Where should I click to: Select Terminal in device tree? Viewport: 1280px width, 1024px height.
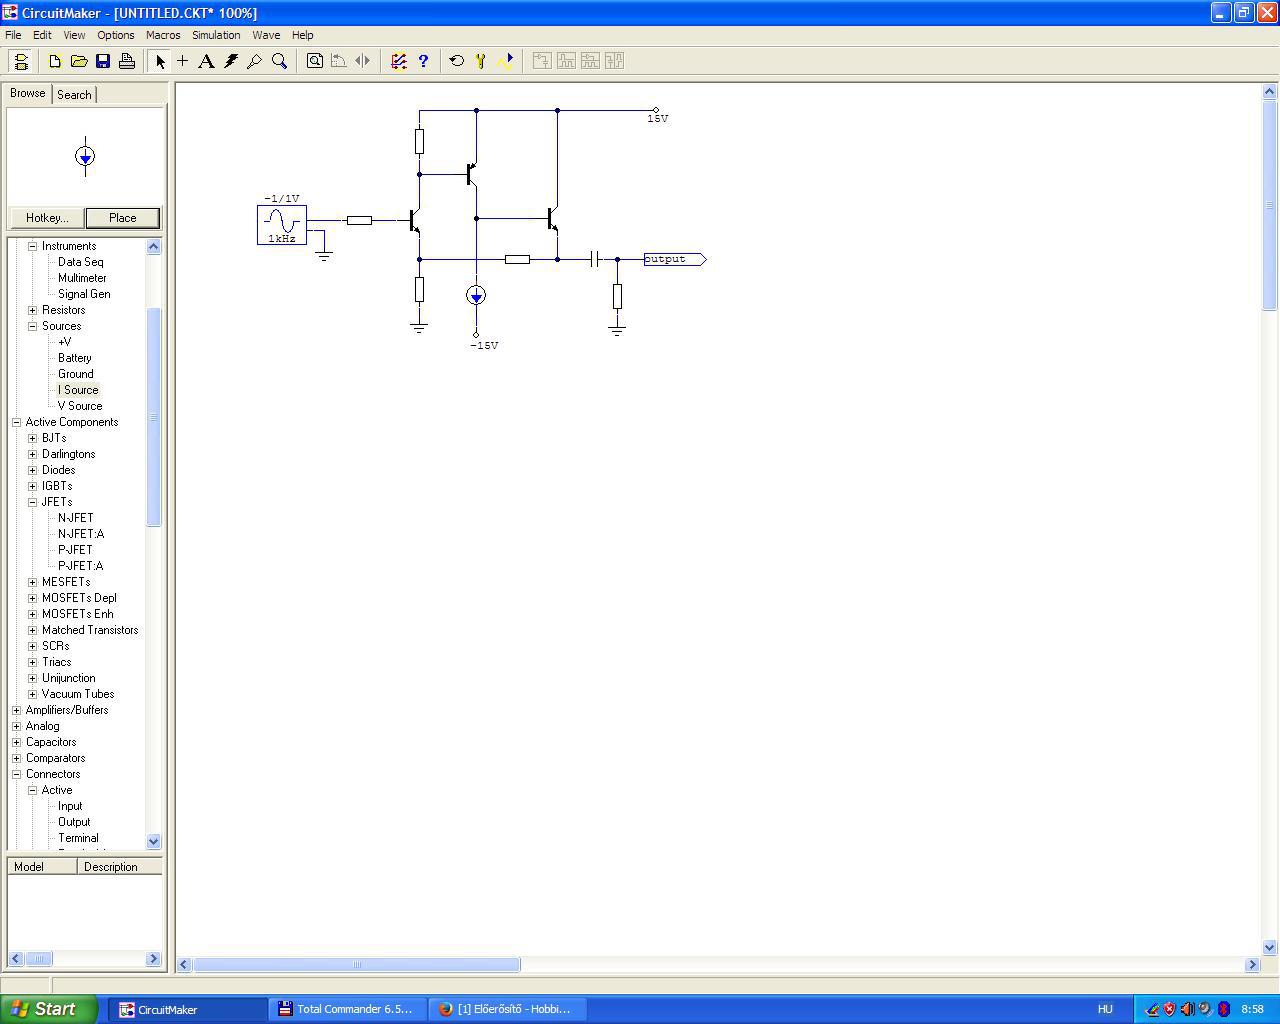pyautogui.click(x=78, y=838)
